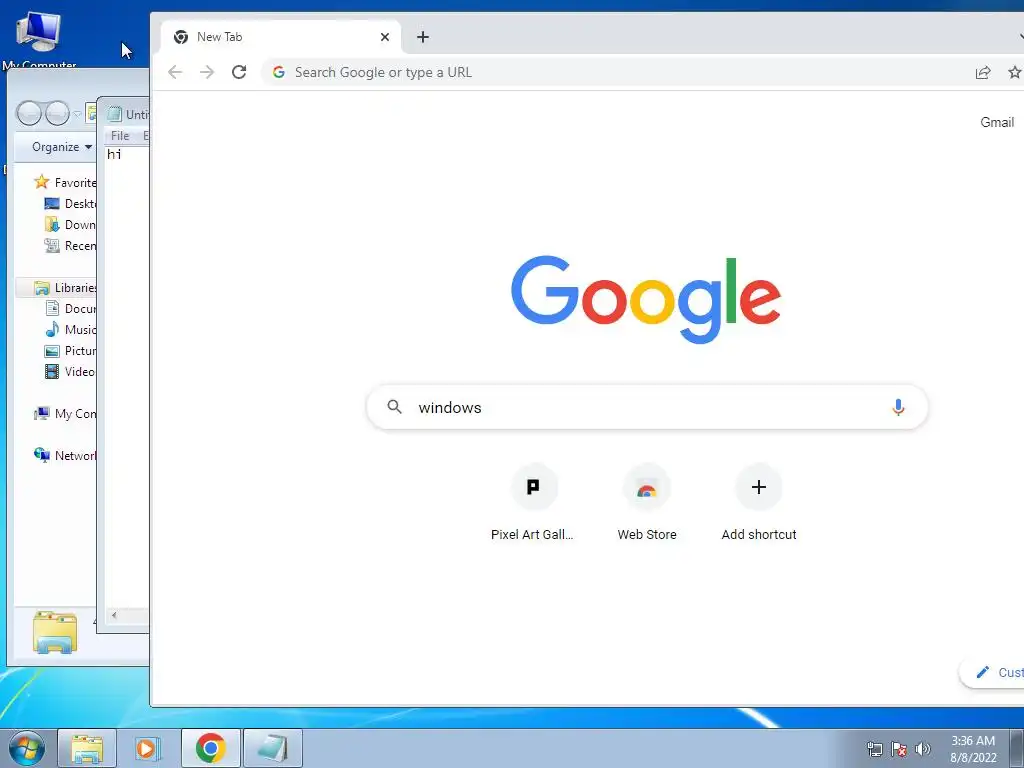Open Windows Explorer from taskbar
The height and width of the screenshot is (768, 1024).
click(x=87, y=748)
